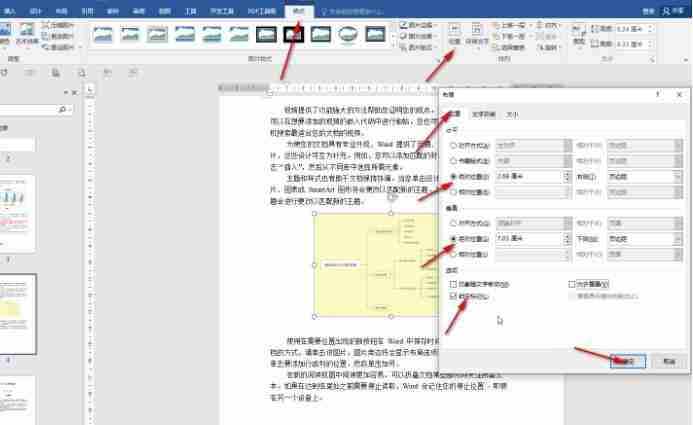Select horizontal 相对位置 relative position radio
This screenshot has width=693, height=425.
click(x=453, y=192)
